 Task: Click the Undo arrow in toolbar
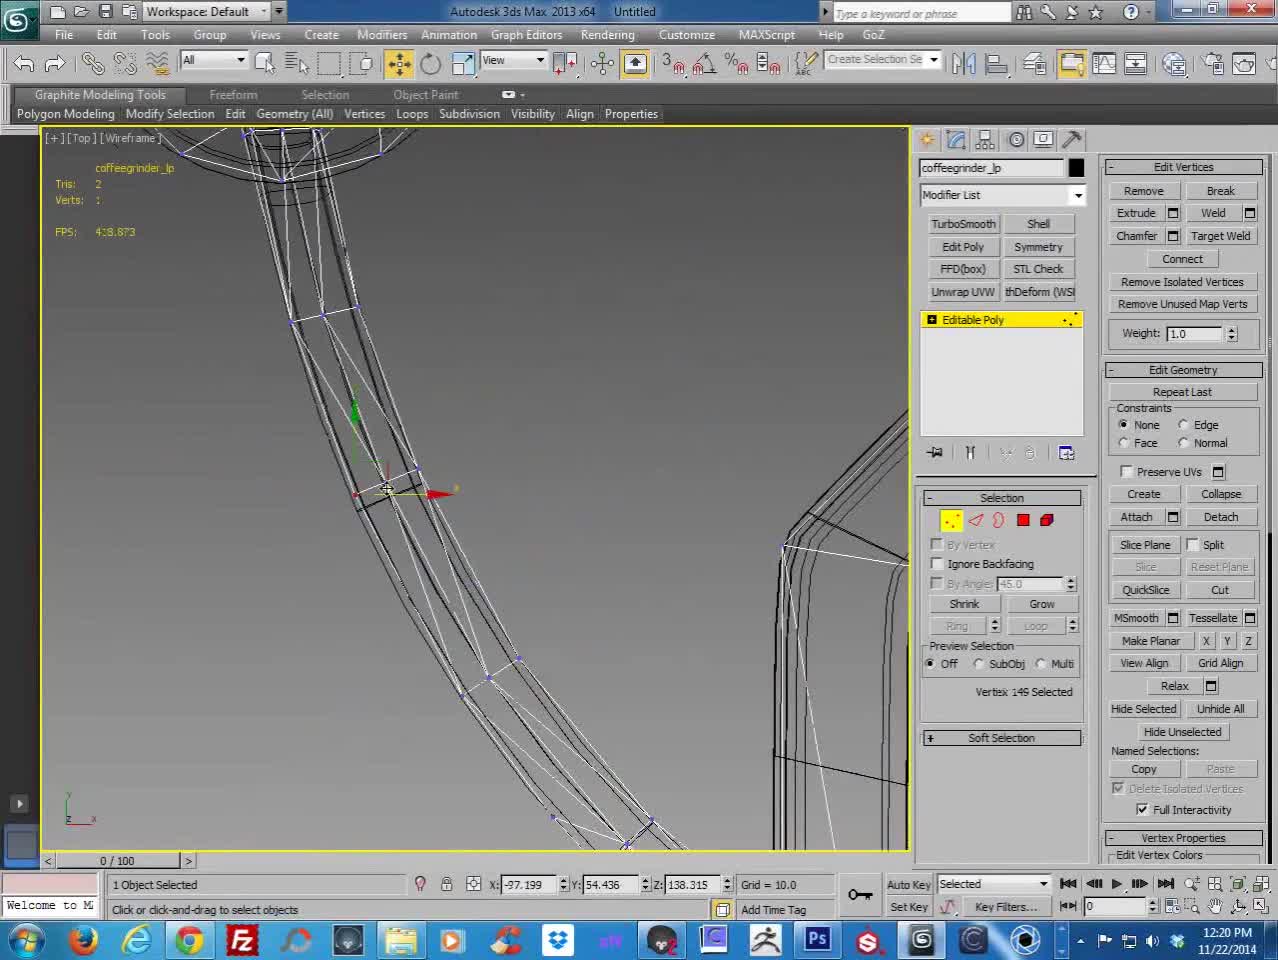(23, 64)
